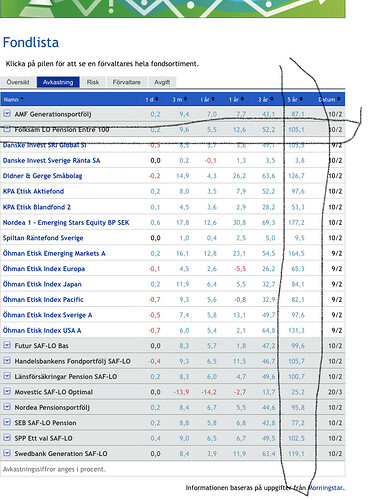Click Handelsbankens Fondportfölj SAF-LO name
374x500 pixels.
(72, 361)
